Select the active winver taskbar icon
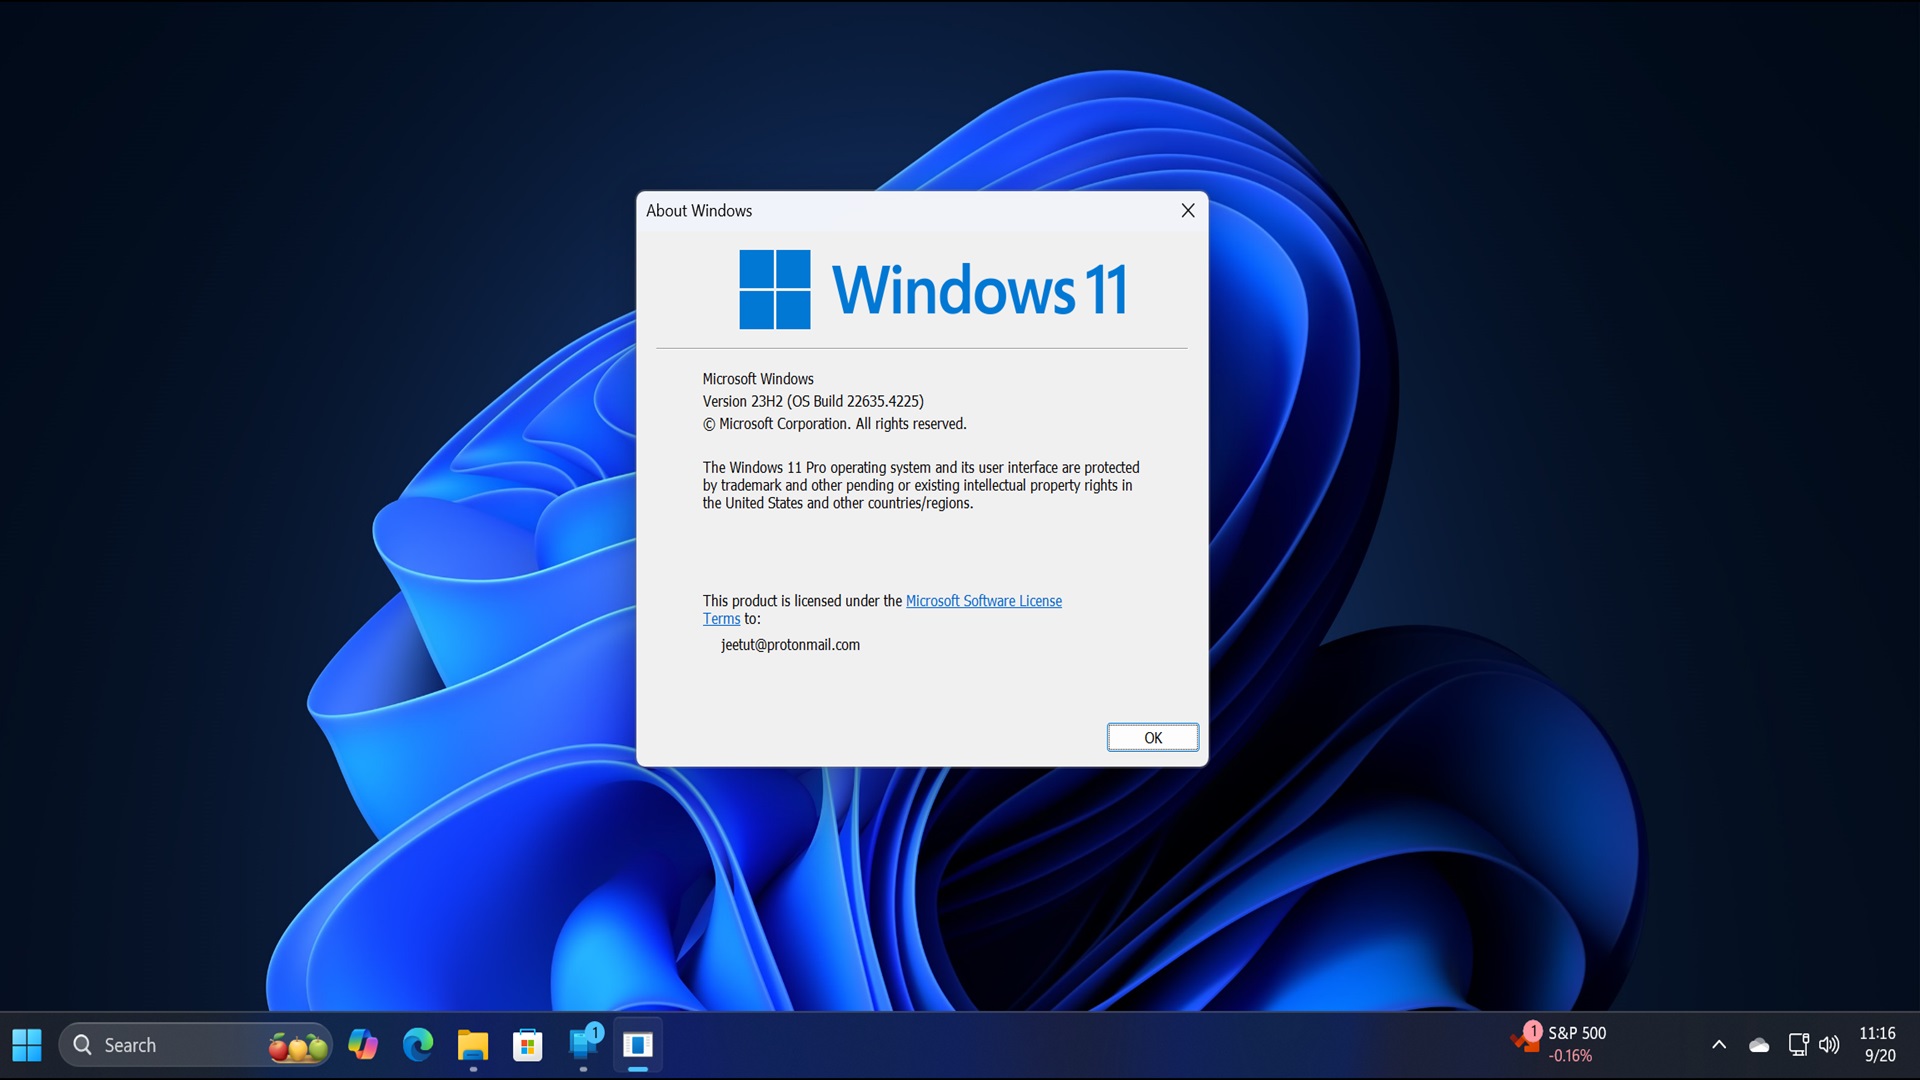The image size is (1920, 1080). 638,1045
